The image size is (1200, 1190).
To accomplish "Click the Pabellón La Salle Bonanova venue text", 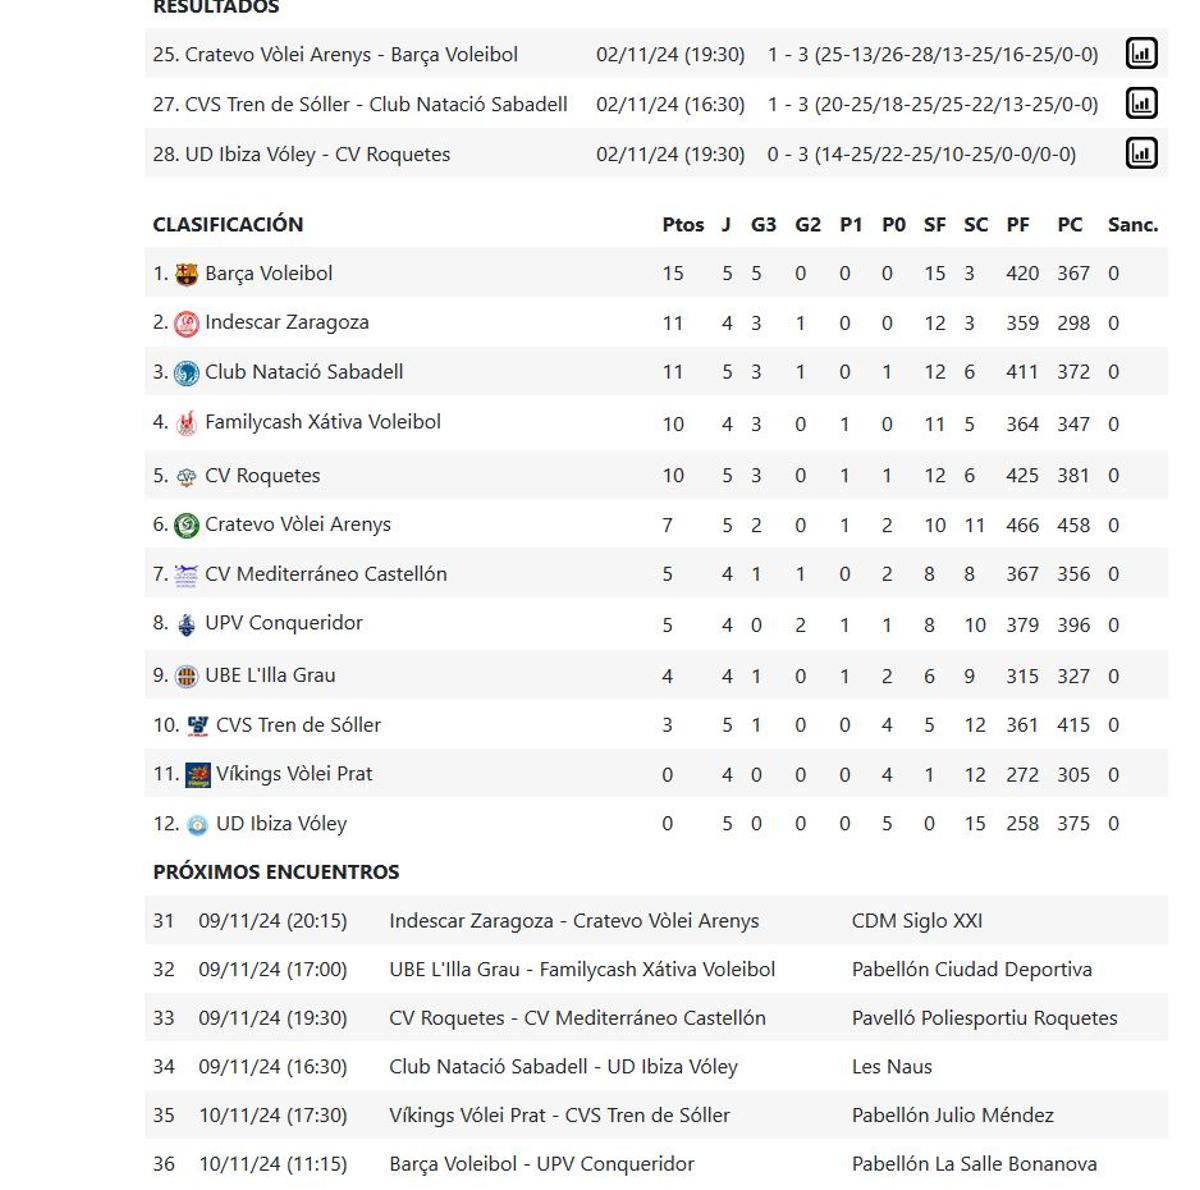I will [973, 1163].
